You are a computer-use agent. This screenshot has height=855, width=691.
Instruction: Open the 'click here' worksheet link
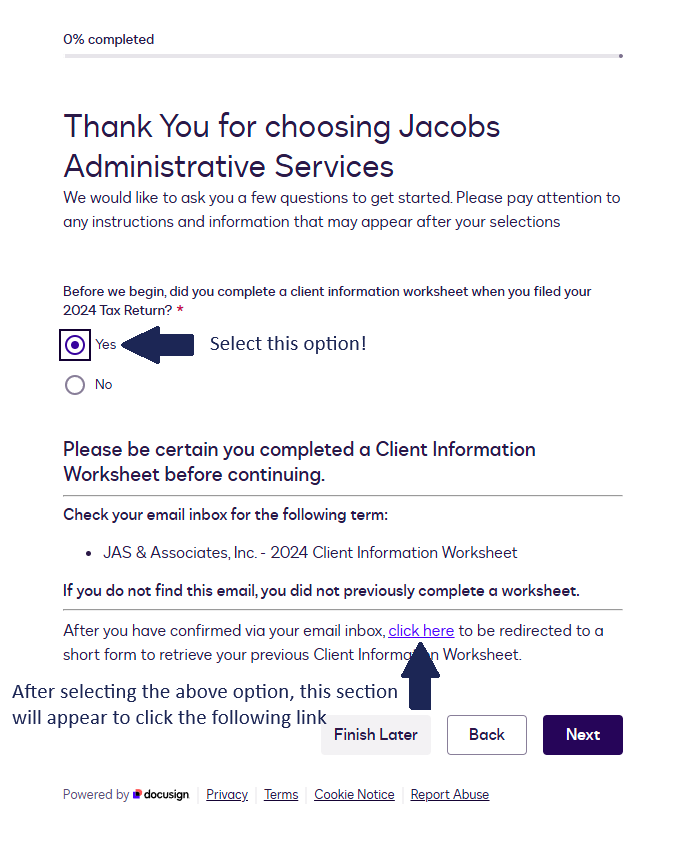[x=421, y=631]
